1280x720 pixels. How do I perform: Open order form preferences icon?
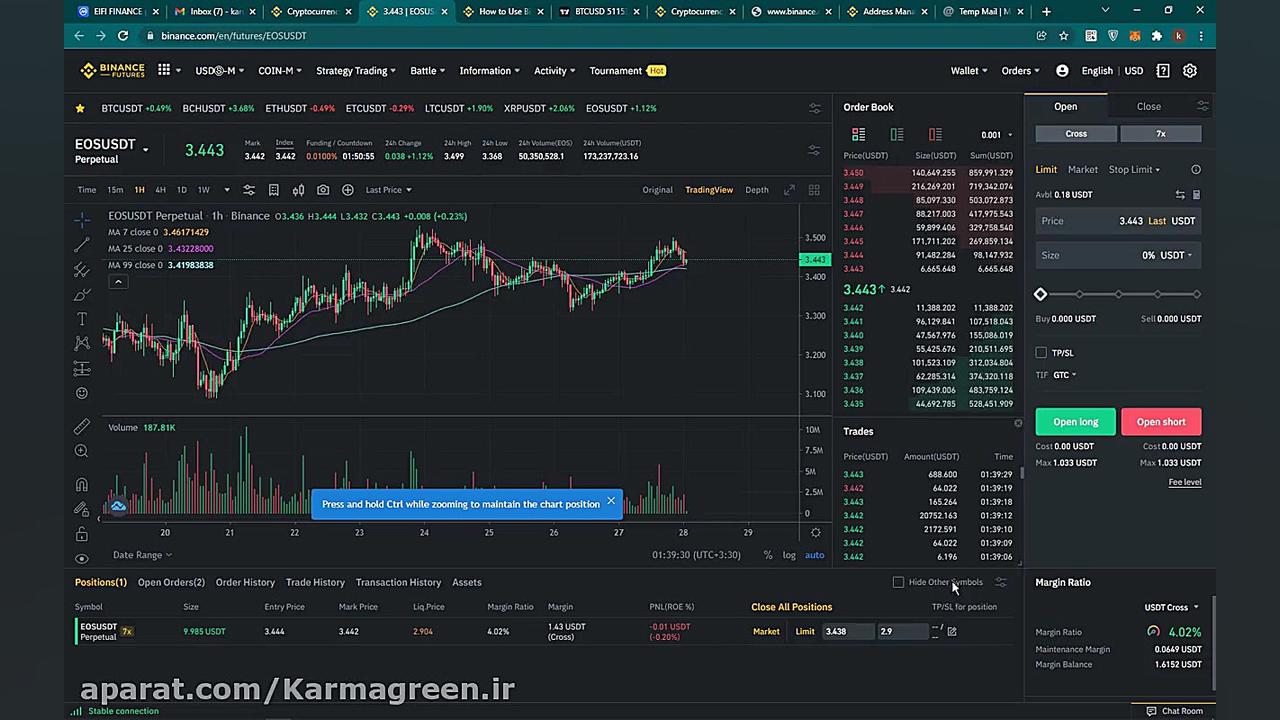click(1202, 106)
